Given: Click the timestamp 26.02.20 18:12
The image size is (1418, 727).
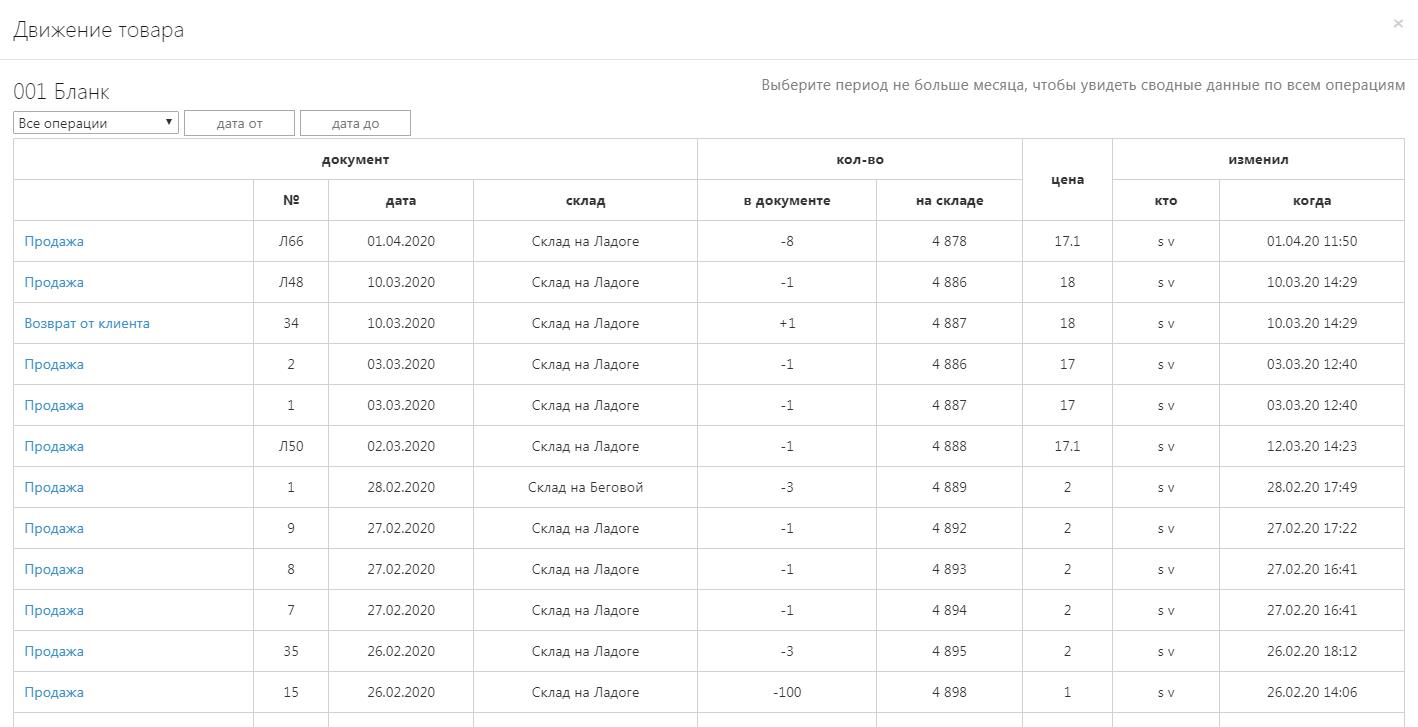Looking at the screenshot, I should click(x=1312, y=651).
